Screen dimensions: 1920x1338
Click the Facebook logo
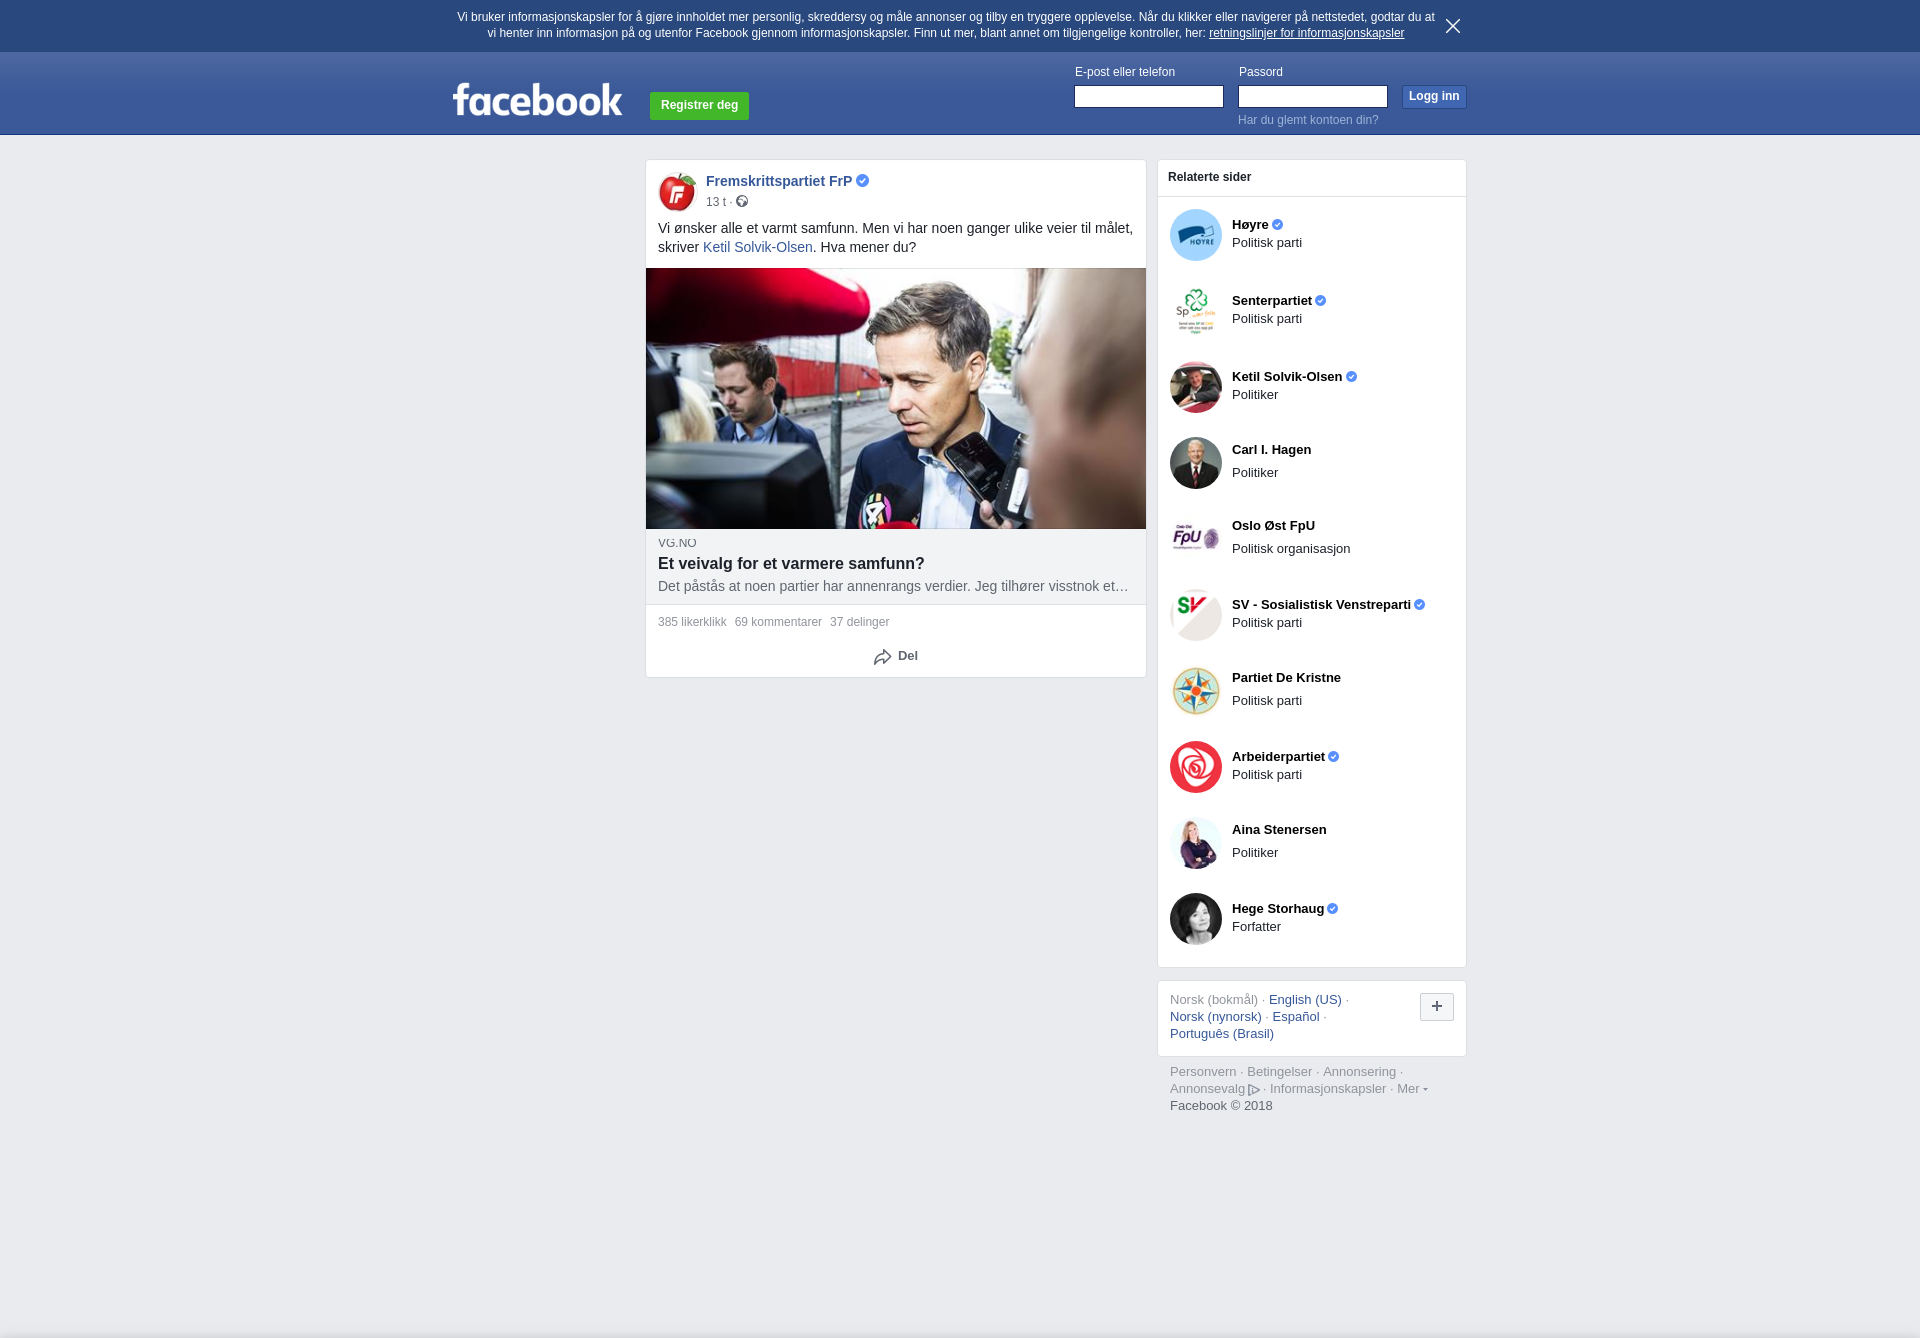coord(537,99)
